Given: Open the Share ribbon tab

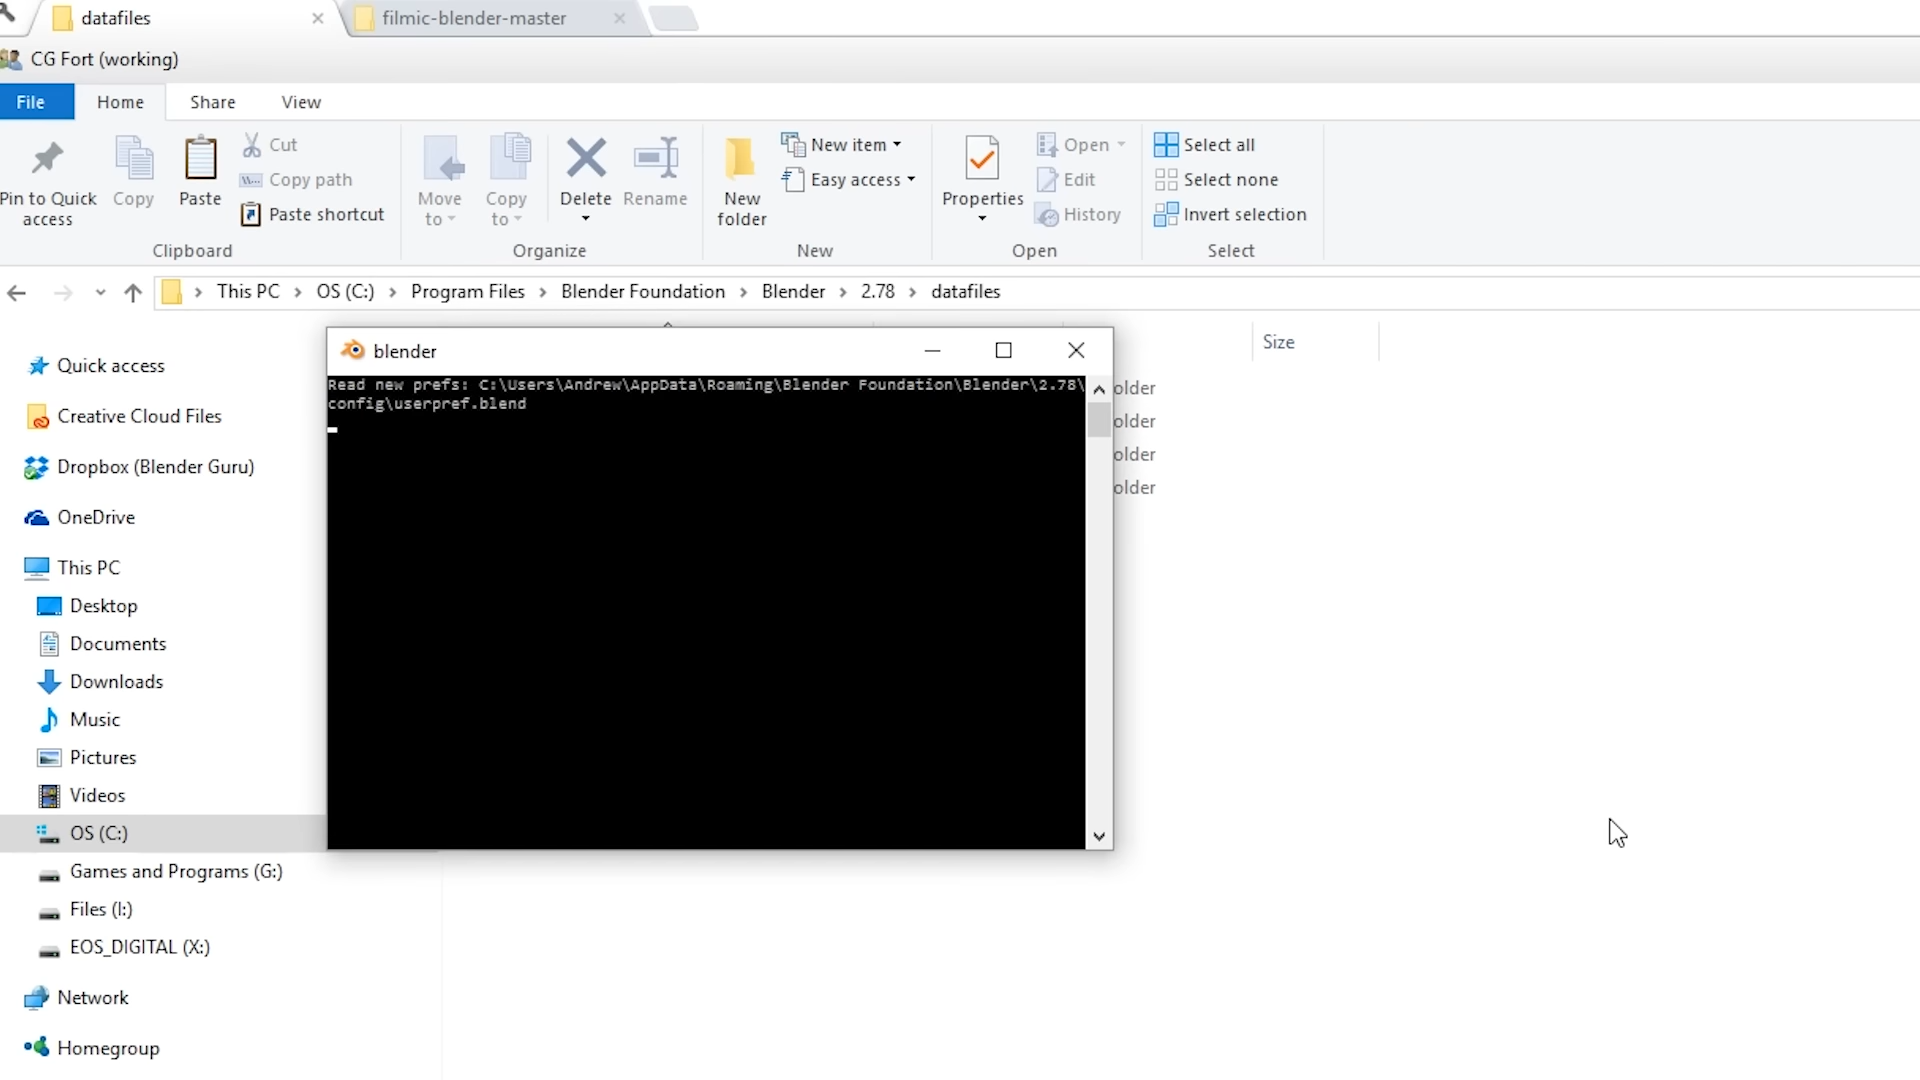Looking at the screenshot, I should [x=213, y=102].
